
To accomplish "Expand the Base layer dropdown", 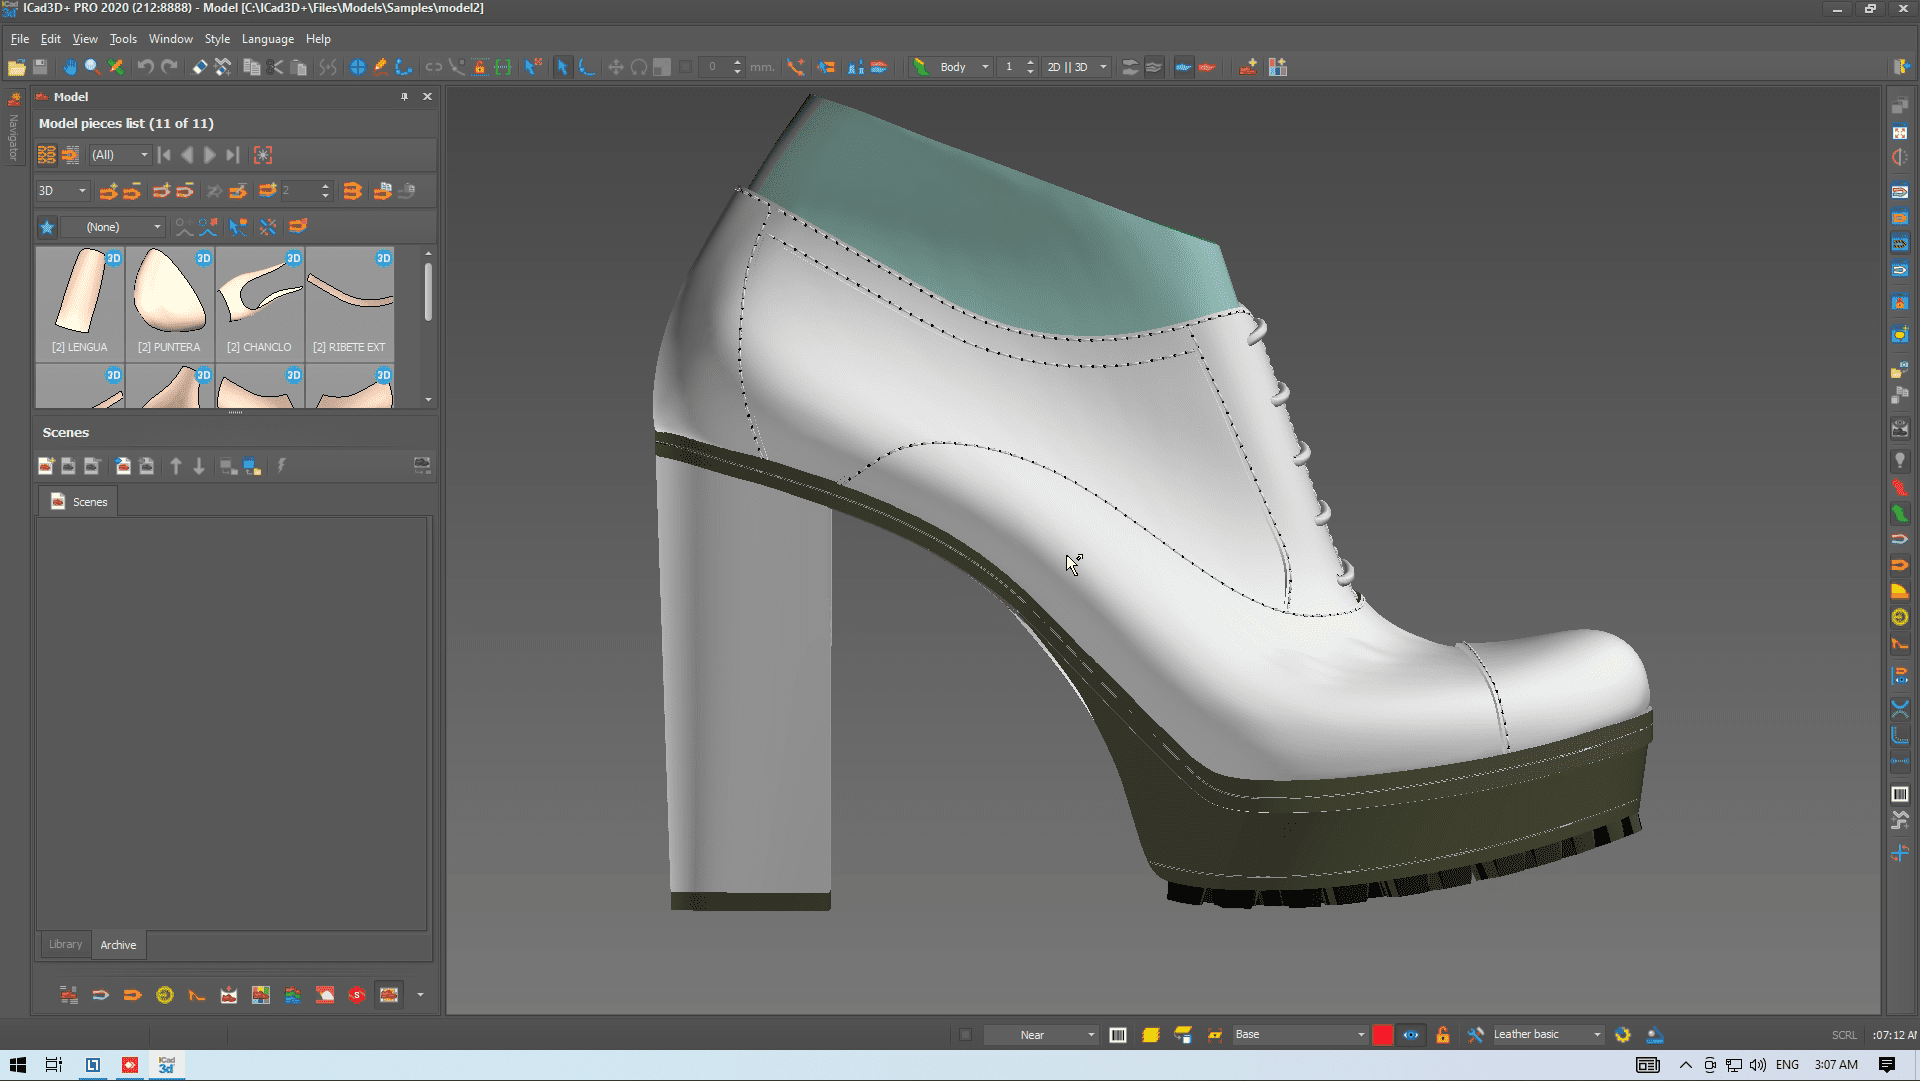I will coord(1360,1035).
